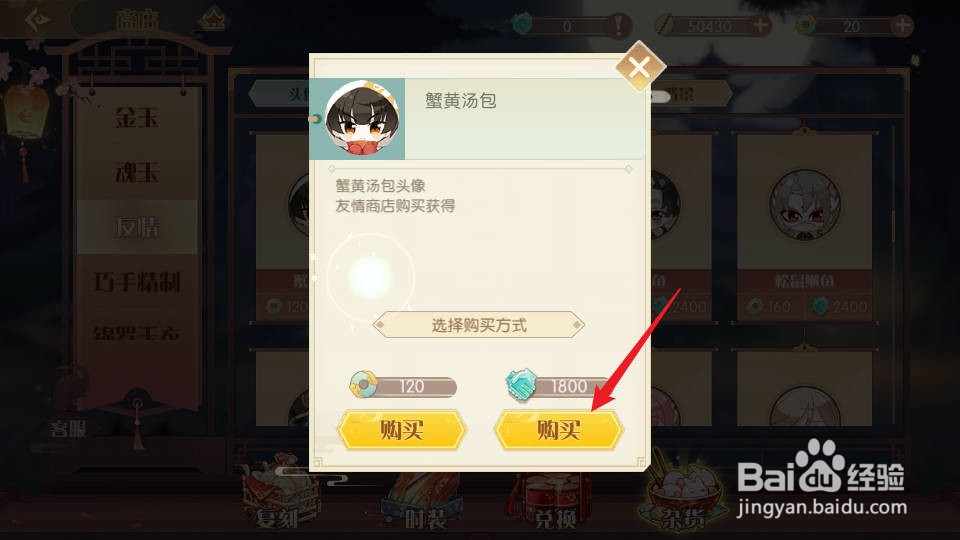Add more jade currency with plus

point(902,26)
